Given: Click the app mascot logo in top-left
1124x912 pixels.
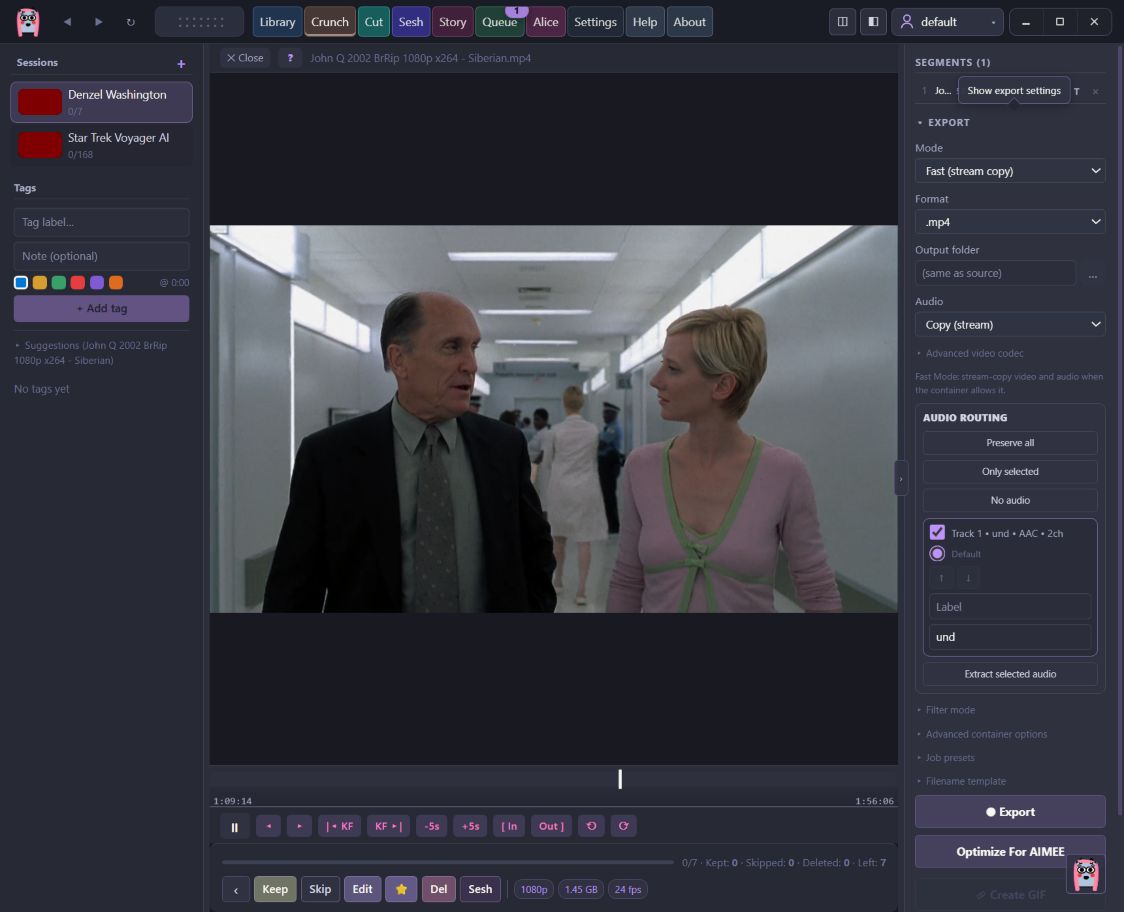Looking at the screenshot, I should click(28, 22).
